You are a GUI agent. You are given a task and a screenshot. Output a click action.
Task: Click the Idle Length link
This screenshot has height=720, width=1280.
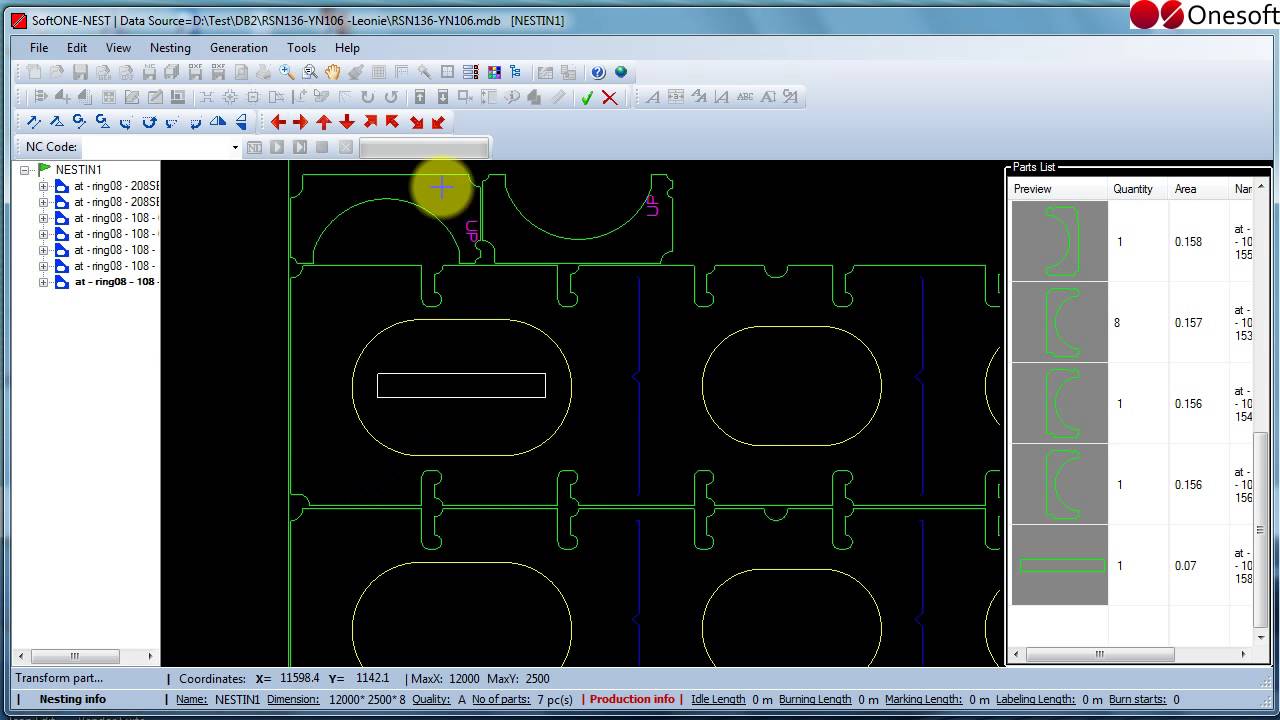718,699
